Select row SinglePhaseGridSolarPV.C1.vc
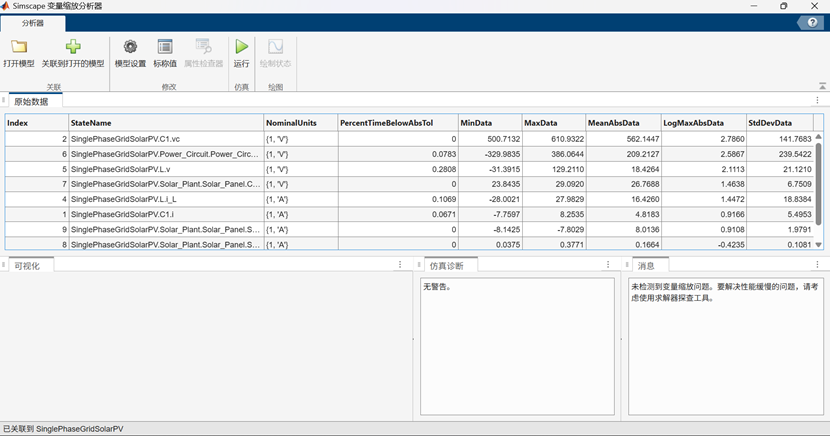The height and width of the screenshot is (436, 830). 409,139
